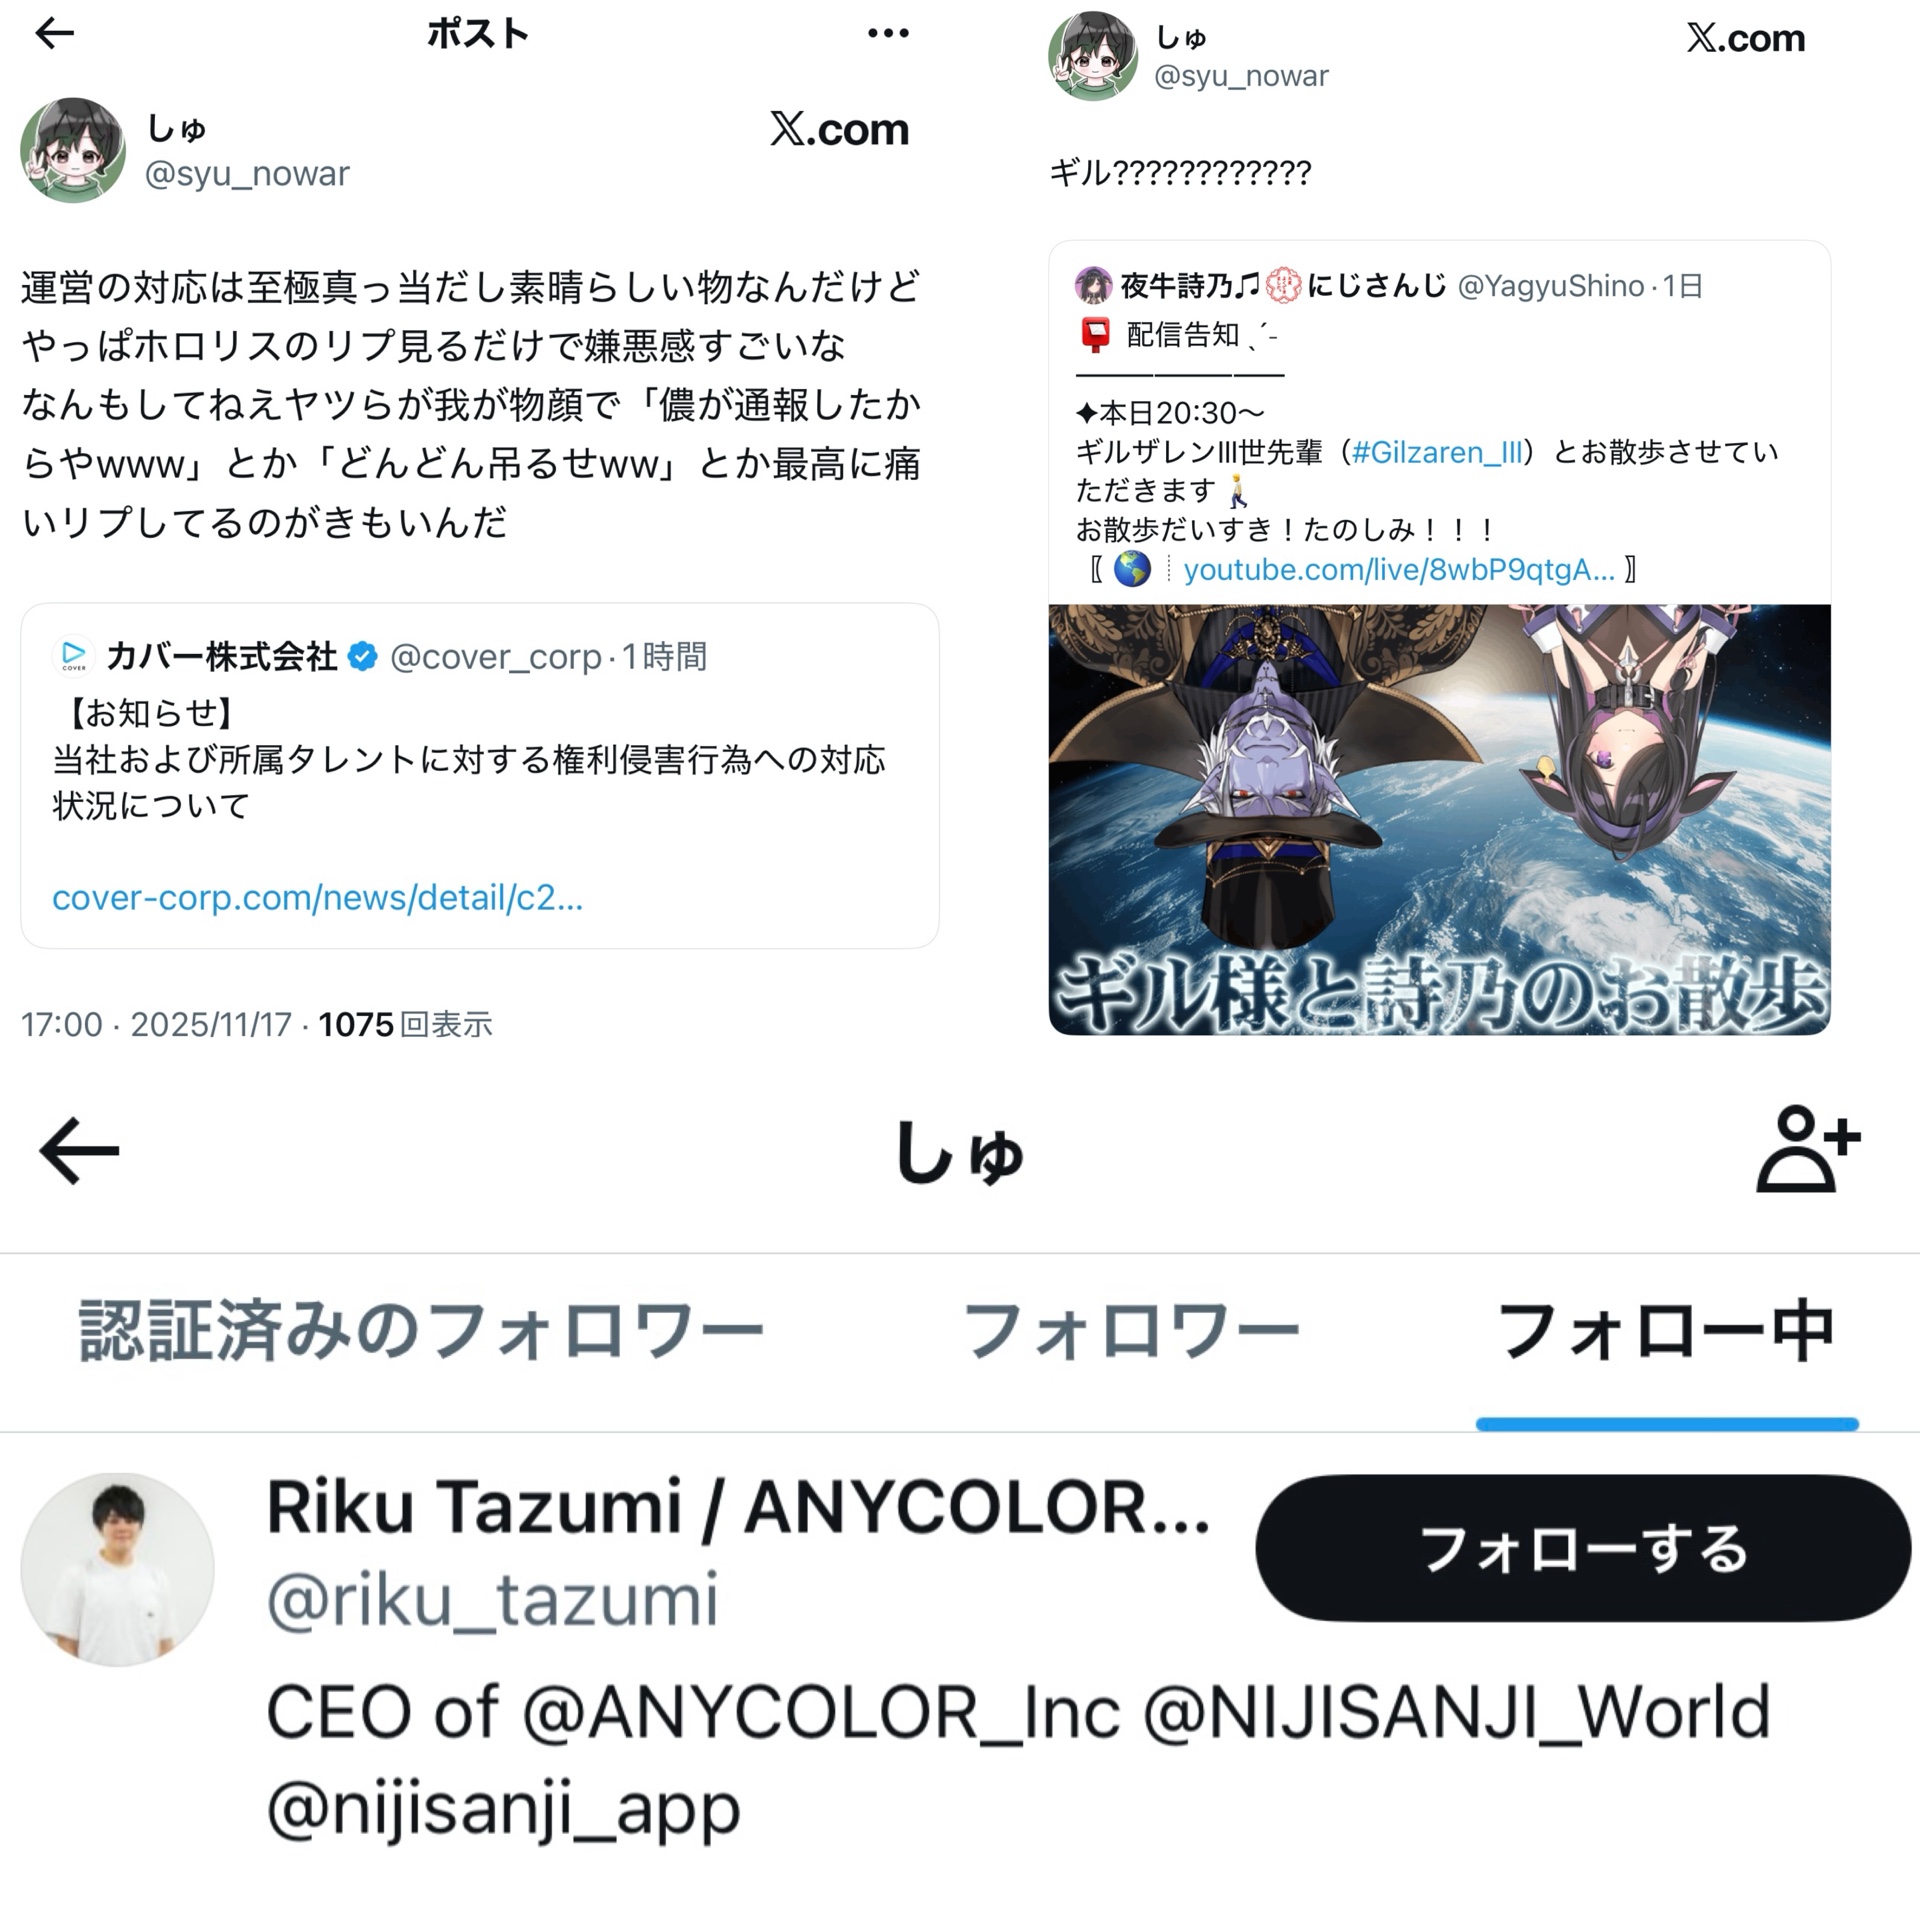The height and width of the screenshot is (1920, 1920).
Task: Tap the @ANYCOLOR_Inc mention in the bio
Action: point(821,1711)
